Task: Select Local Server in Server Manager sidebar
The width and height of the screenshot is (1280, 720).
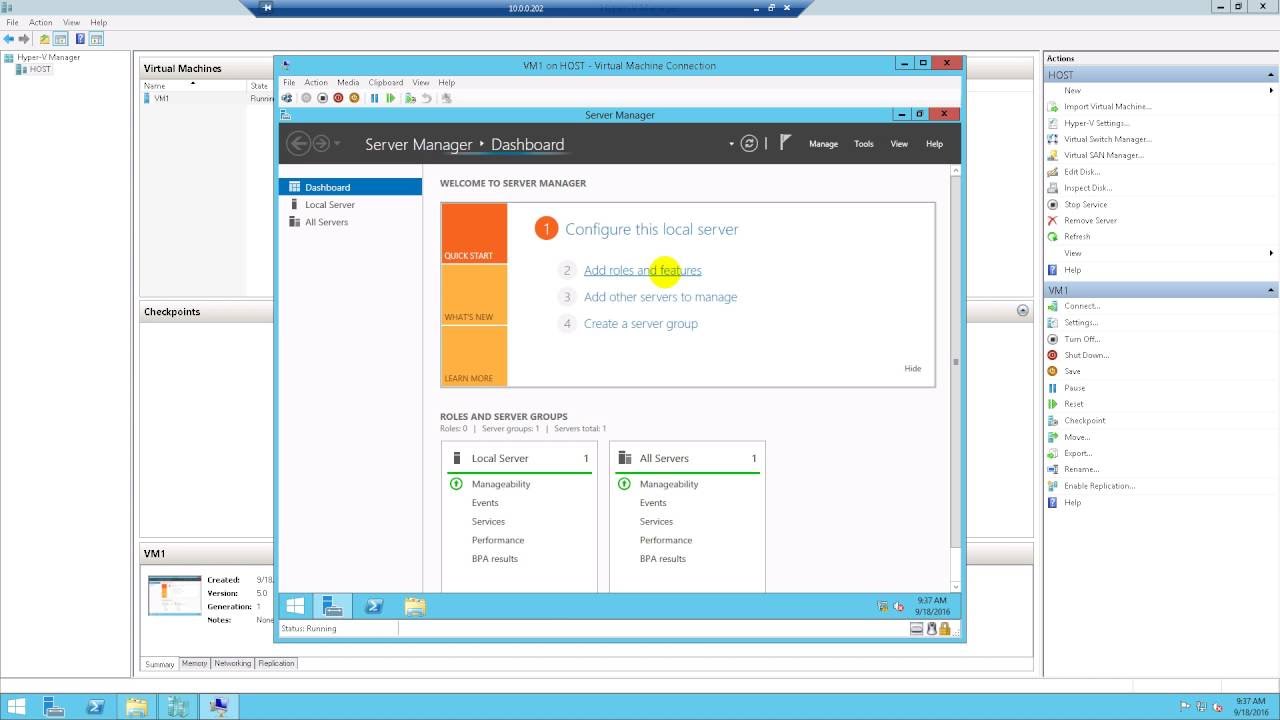Action: click(x=350, y=204)
